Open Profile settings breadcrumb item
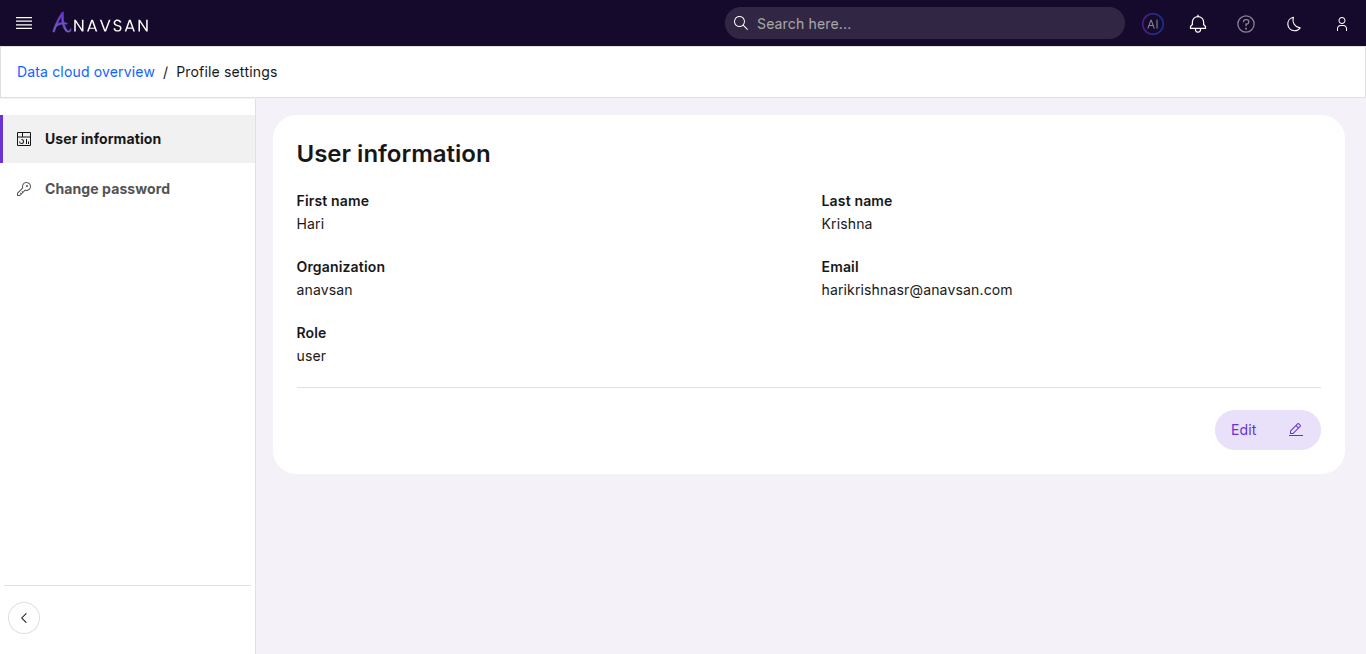1366x654 pixels. pos(226,71)
